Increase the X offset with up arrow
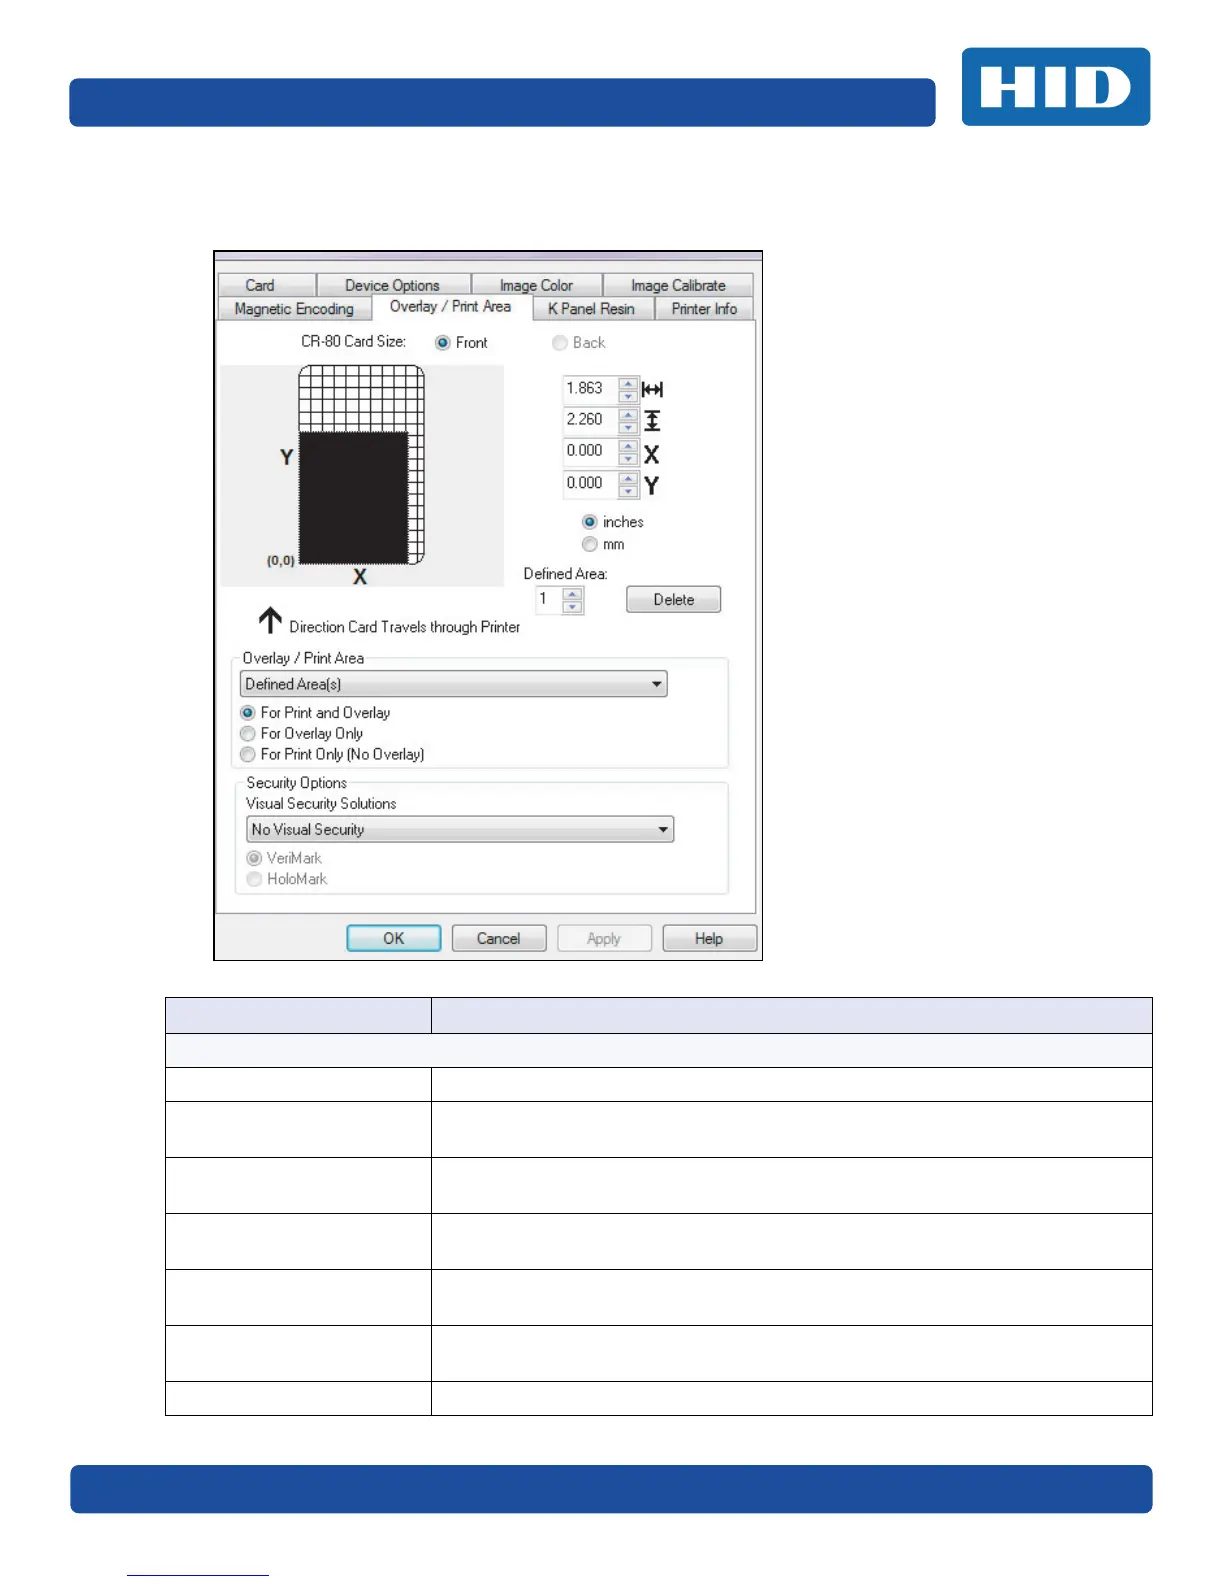The image size is (1224, 1584). coord(628,447)
